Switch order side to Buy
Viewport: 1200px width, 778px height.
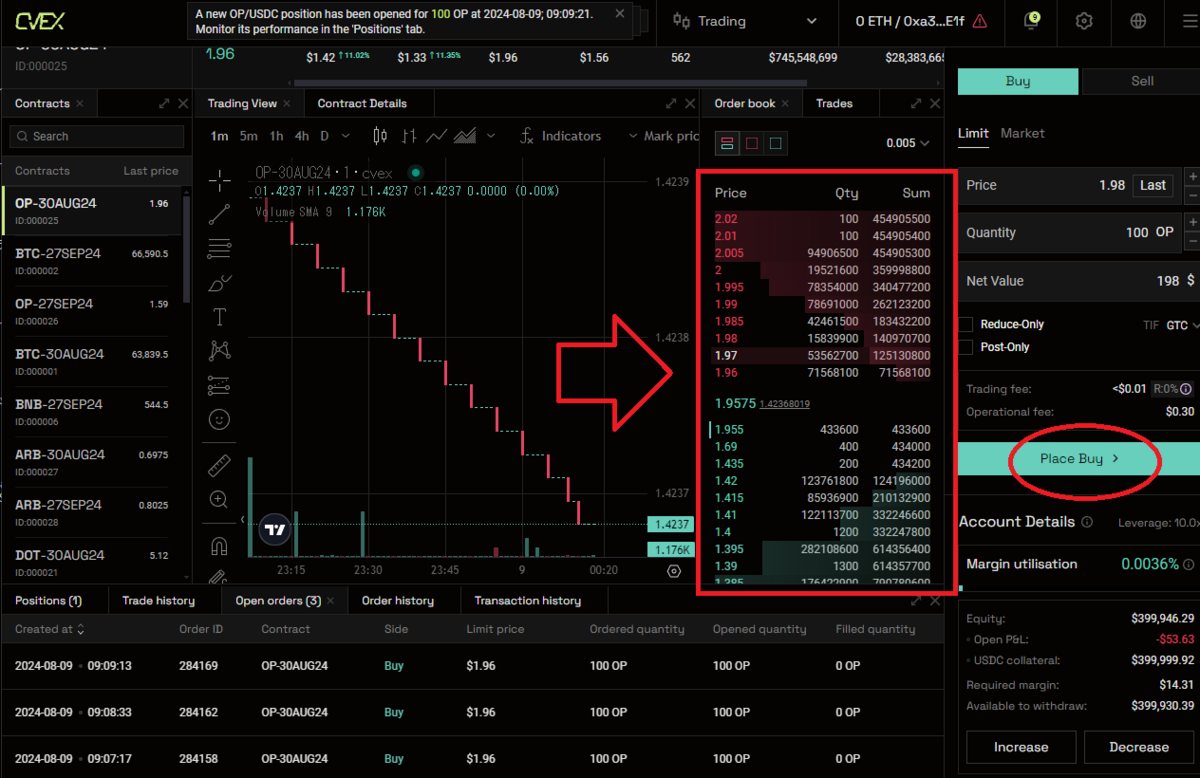click(x=1018, y=81)
